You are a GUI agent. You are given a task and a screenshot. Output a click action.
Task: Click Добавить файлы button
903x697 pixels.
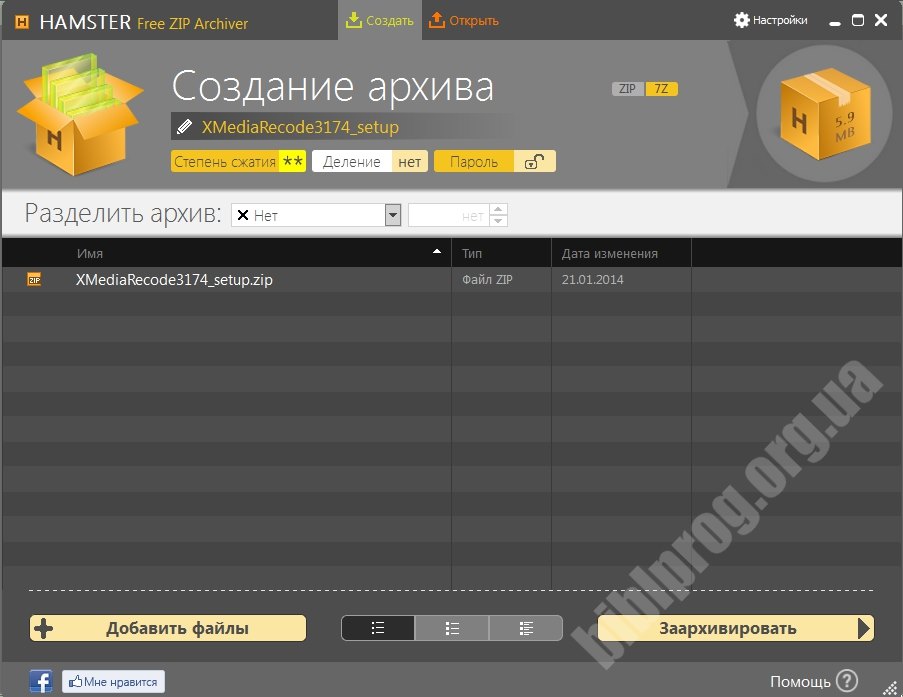pos(168,628)
